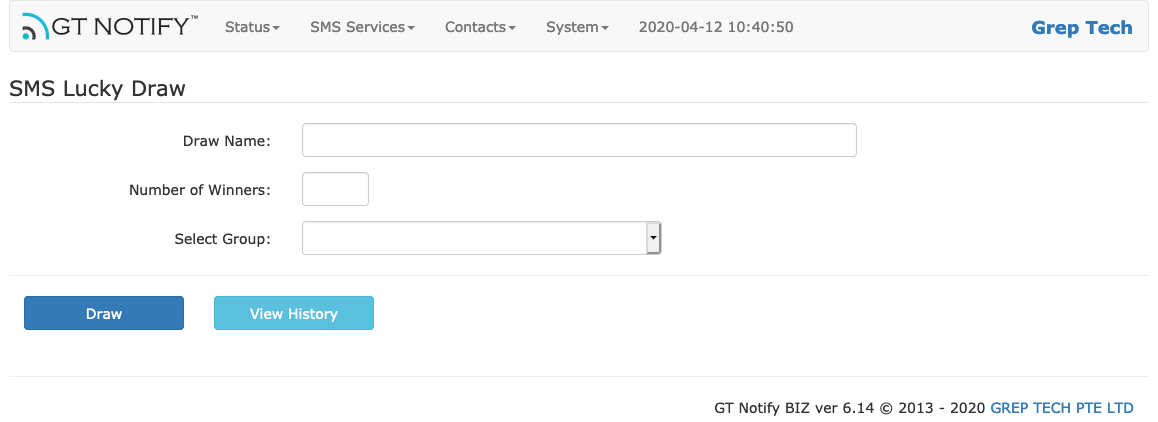Screen dimensions: 1158x422
Task: Open the Contacts menu
Action: pyautogui.click(x=480, y=27)
